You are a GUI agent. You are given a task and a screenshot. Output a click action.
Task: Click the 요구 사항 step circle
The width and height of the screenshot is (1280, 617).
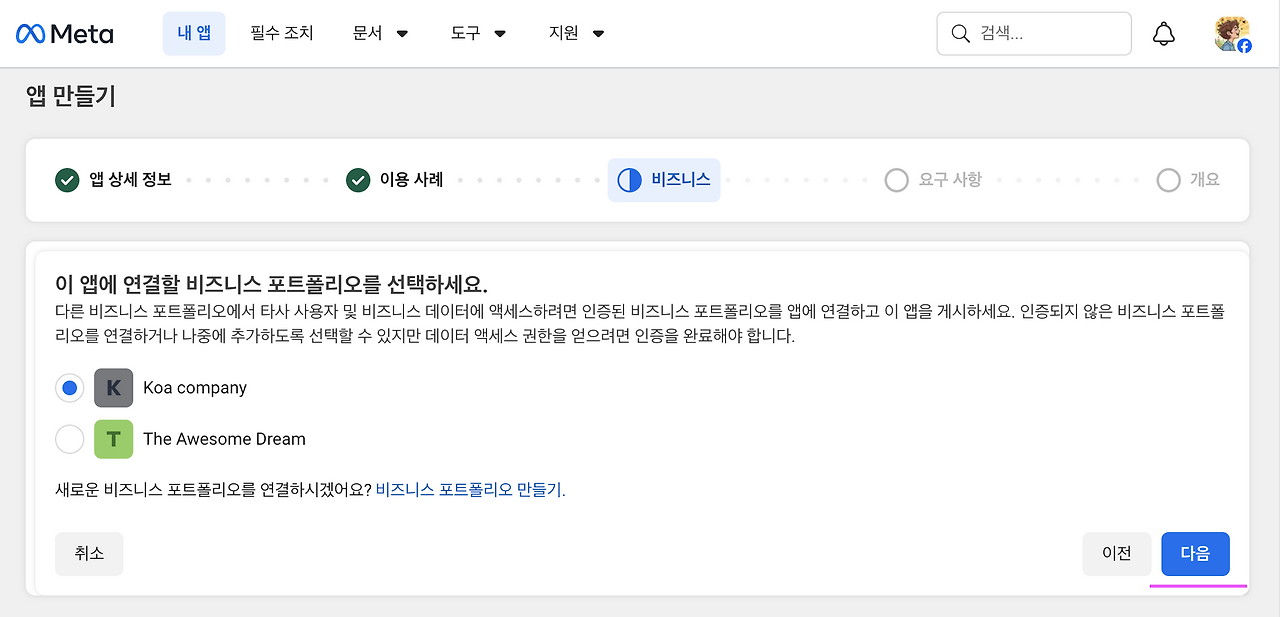(x=896, y=180)
